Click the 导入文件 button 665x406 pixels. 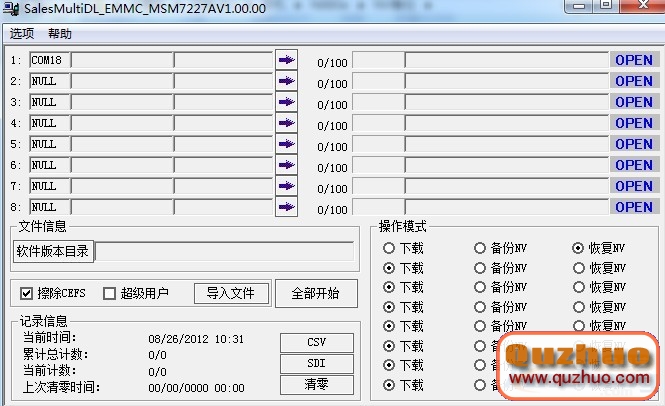click(x=231, y=293)
